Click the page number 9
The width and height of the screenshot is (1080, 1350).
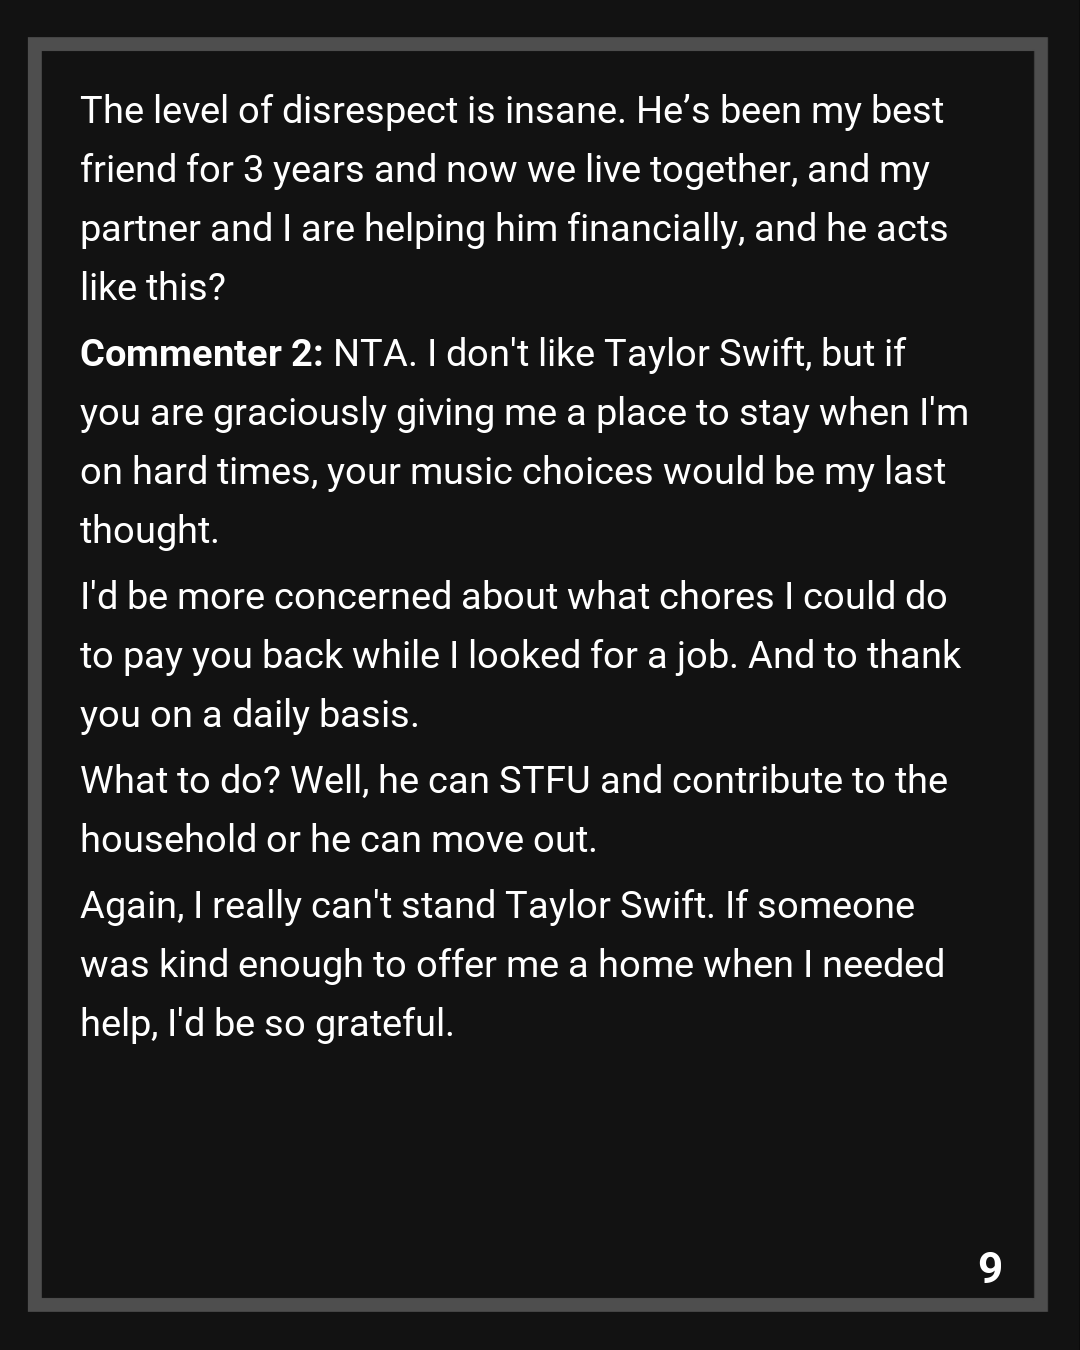point(990,1267)
